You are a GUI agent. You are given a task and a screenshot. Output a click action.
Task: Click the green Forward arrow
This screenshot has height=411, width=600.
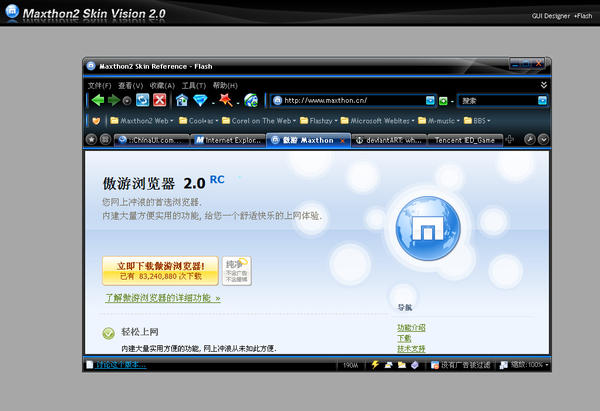coord(114,101)
